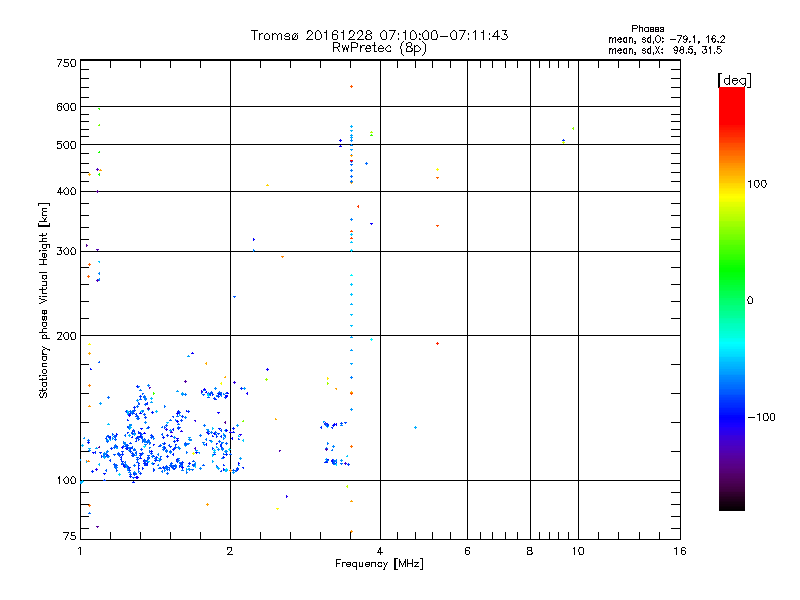Click the y-axis tick label '400'
The width and height of the screenshot is (800, 600).
click(66, 191)
